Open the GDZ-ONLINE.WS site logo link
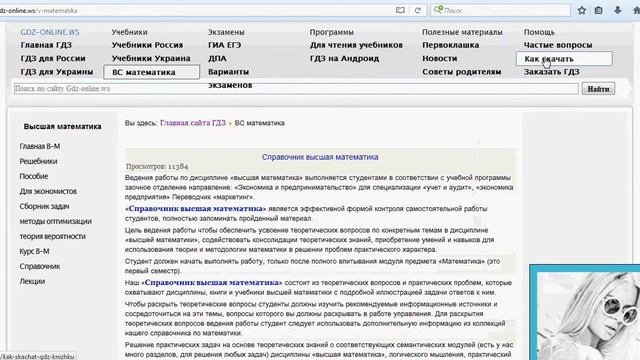Screen dimensions: 640x360 click(50, 32)
